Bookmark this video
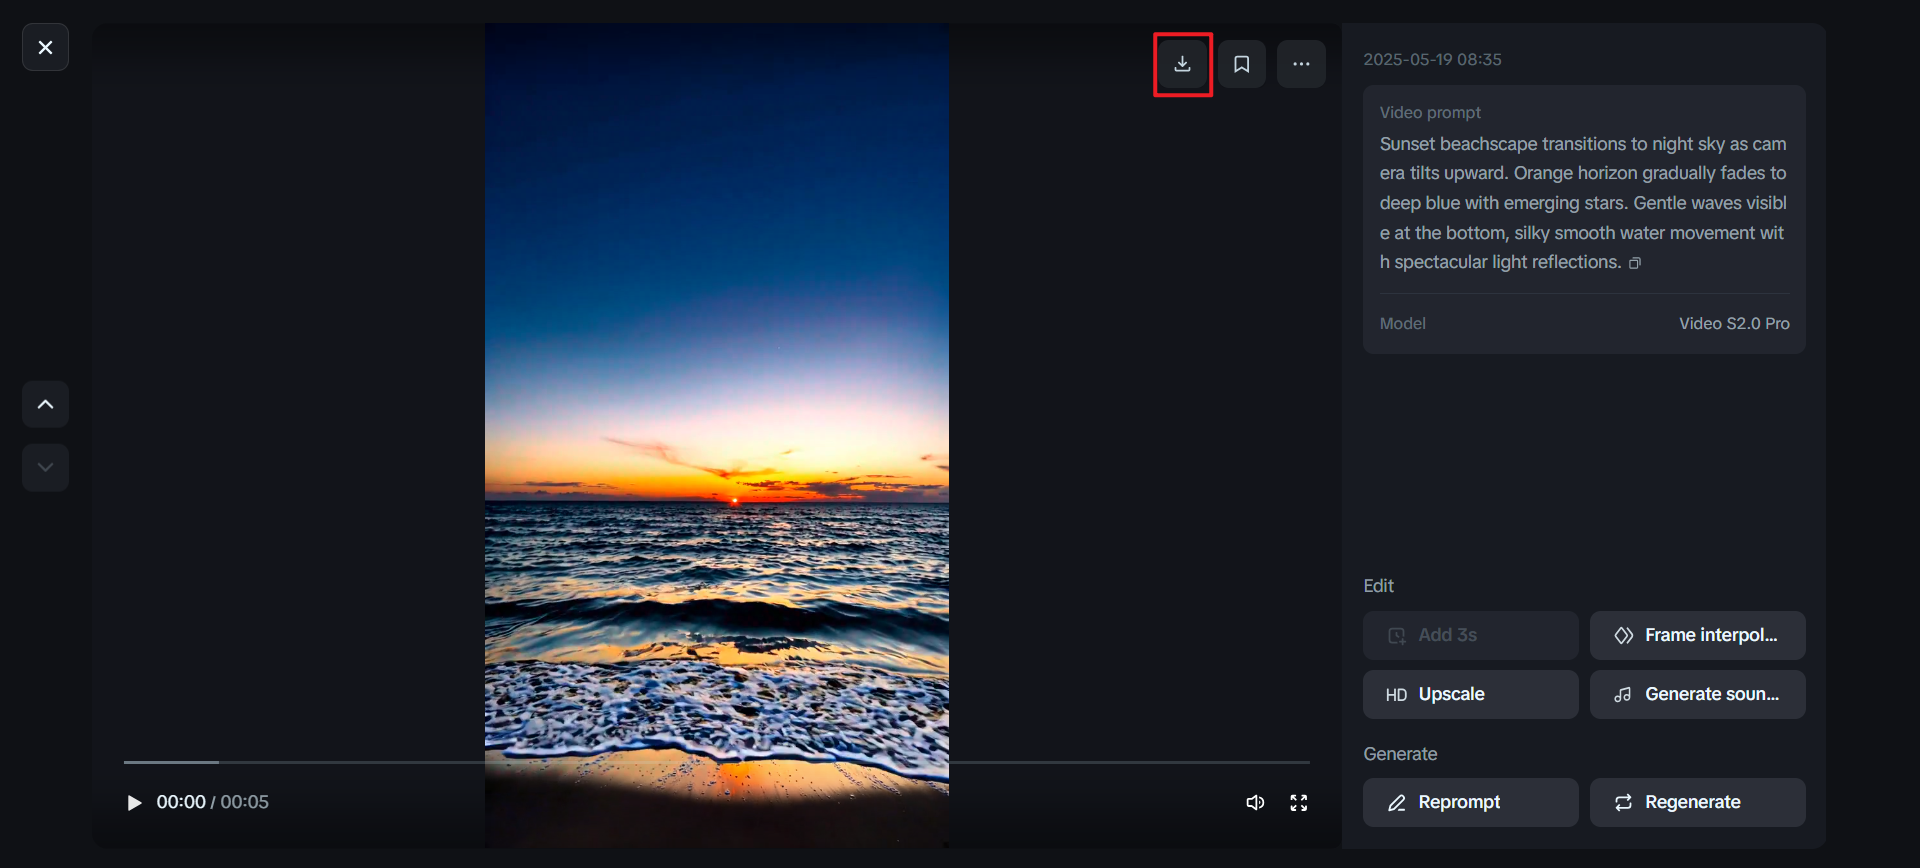This screenshot has width=1920, height=868. (1242, 64)
